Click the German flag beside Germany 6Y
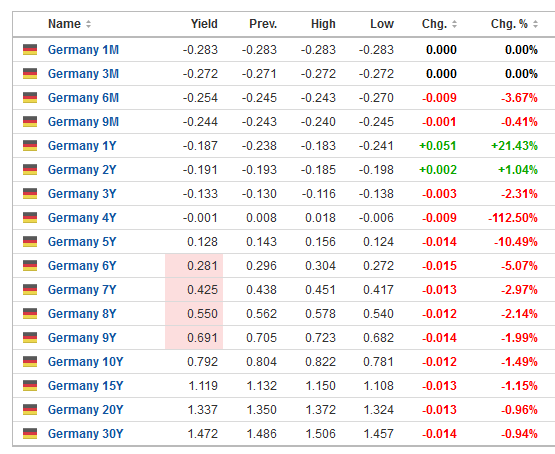 [x=30, y=266]
